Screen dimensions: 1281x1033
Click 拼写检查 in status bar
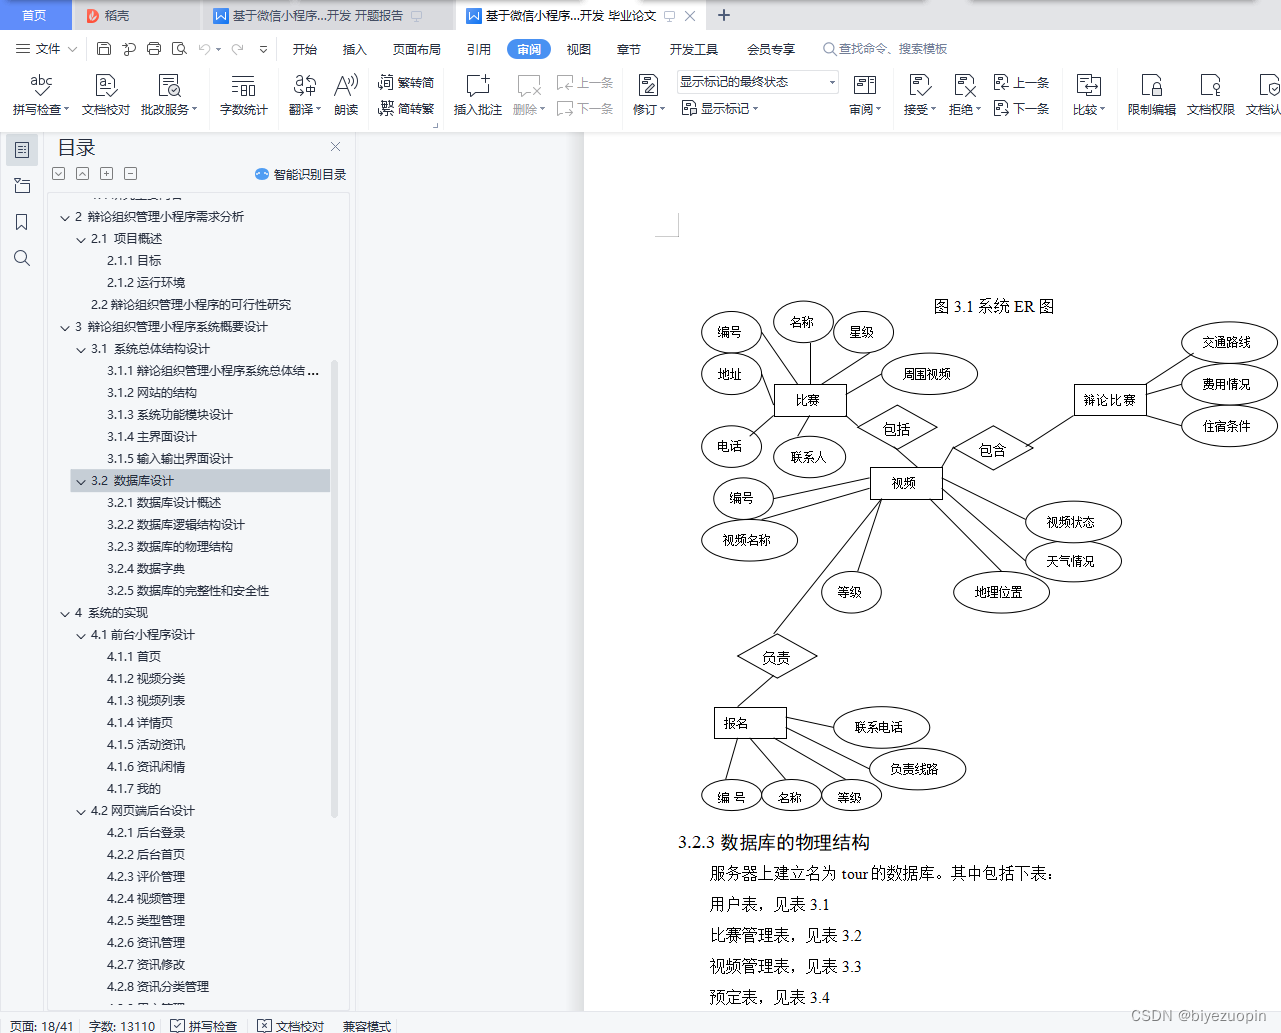[x=204, y=1026]
